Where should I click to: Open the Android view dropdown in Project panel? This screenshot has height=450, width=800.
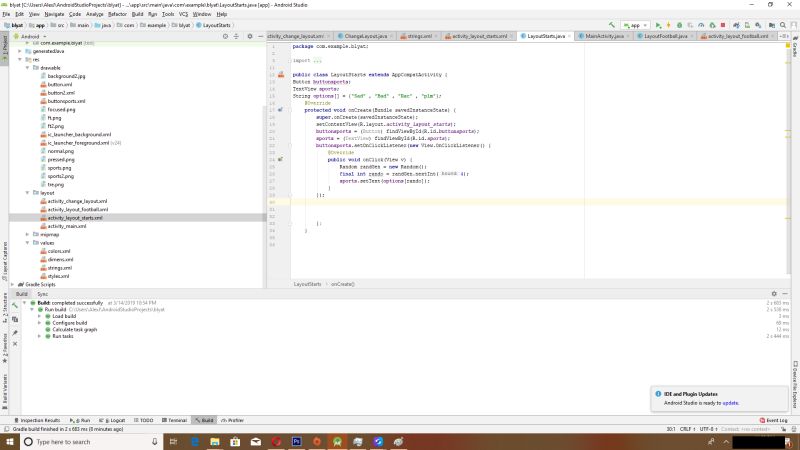point(30,36)
